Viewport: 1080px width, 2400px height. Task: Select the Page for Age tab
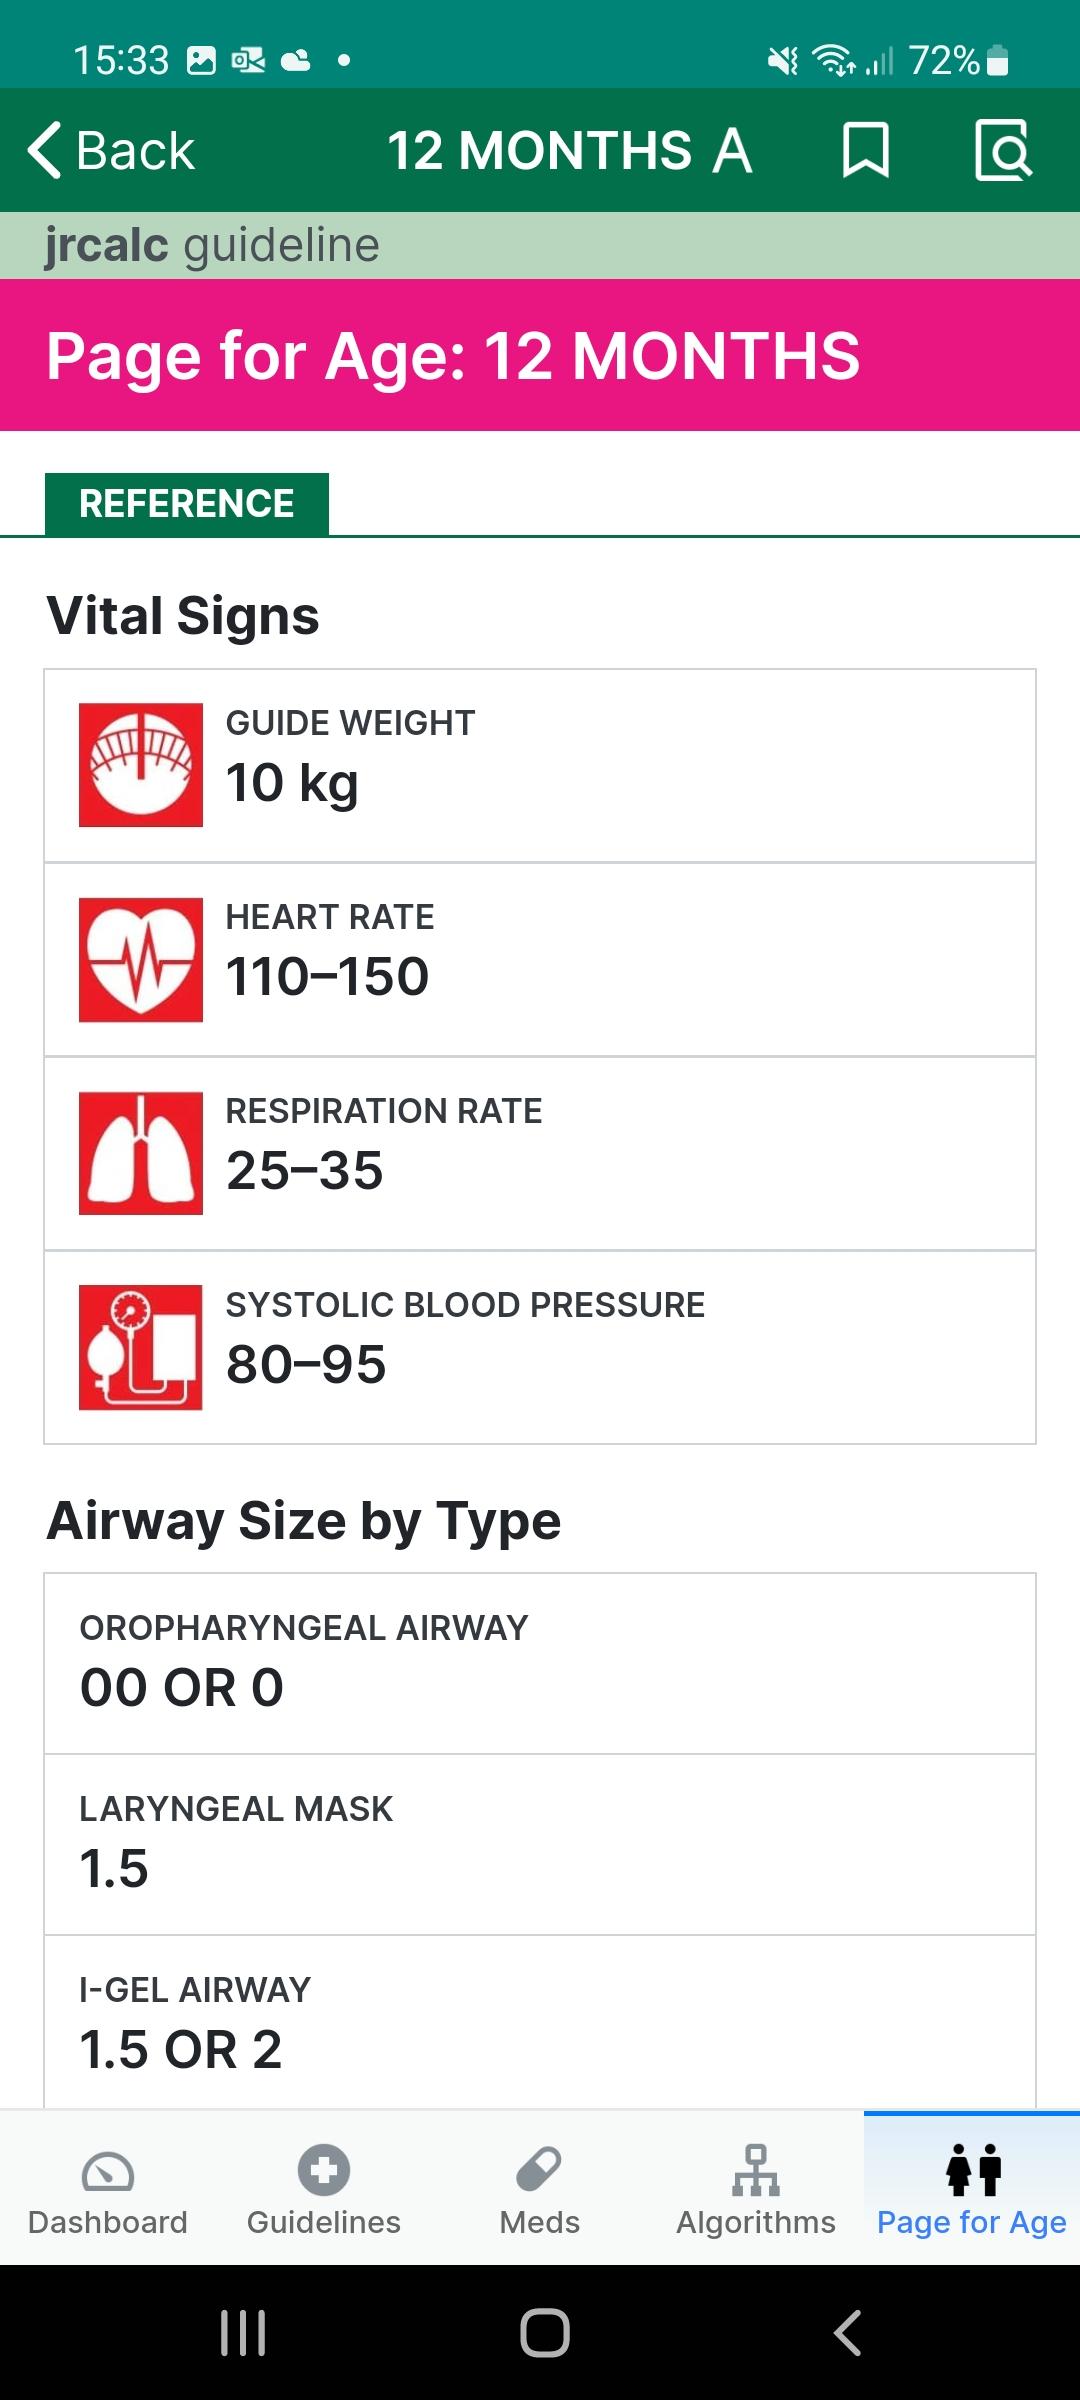coord(972,2189)
